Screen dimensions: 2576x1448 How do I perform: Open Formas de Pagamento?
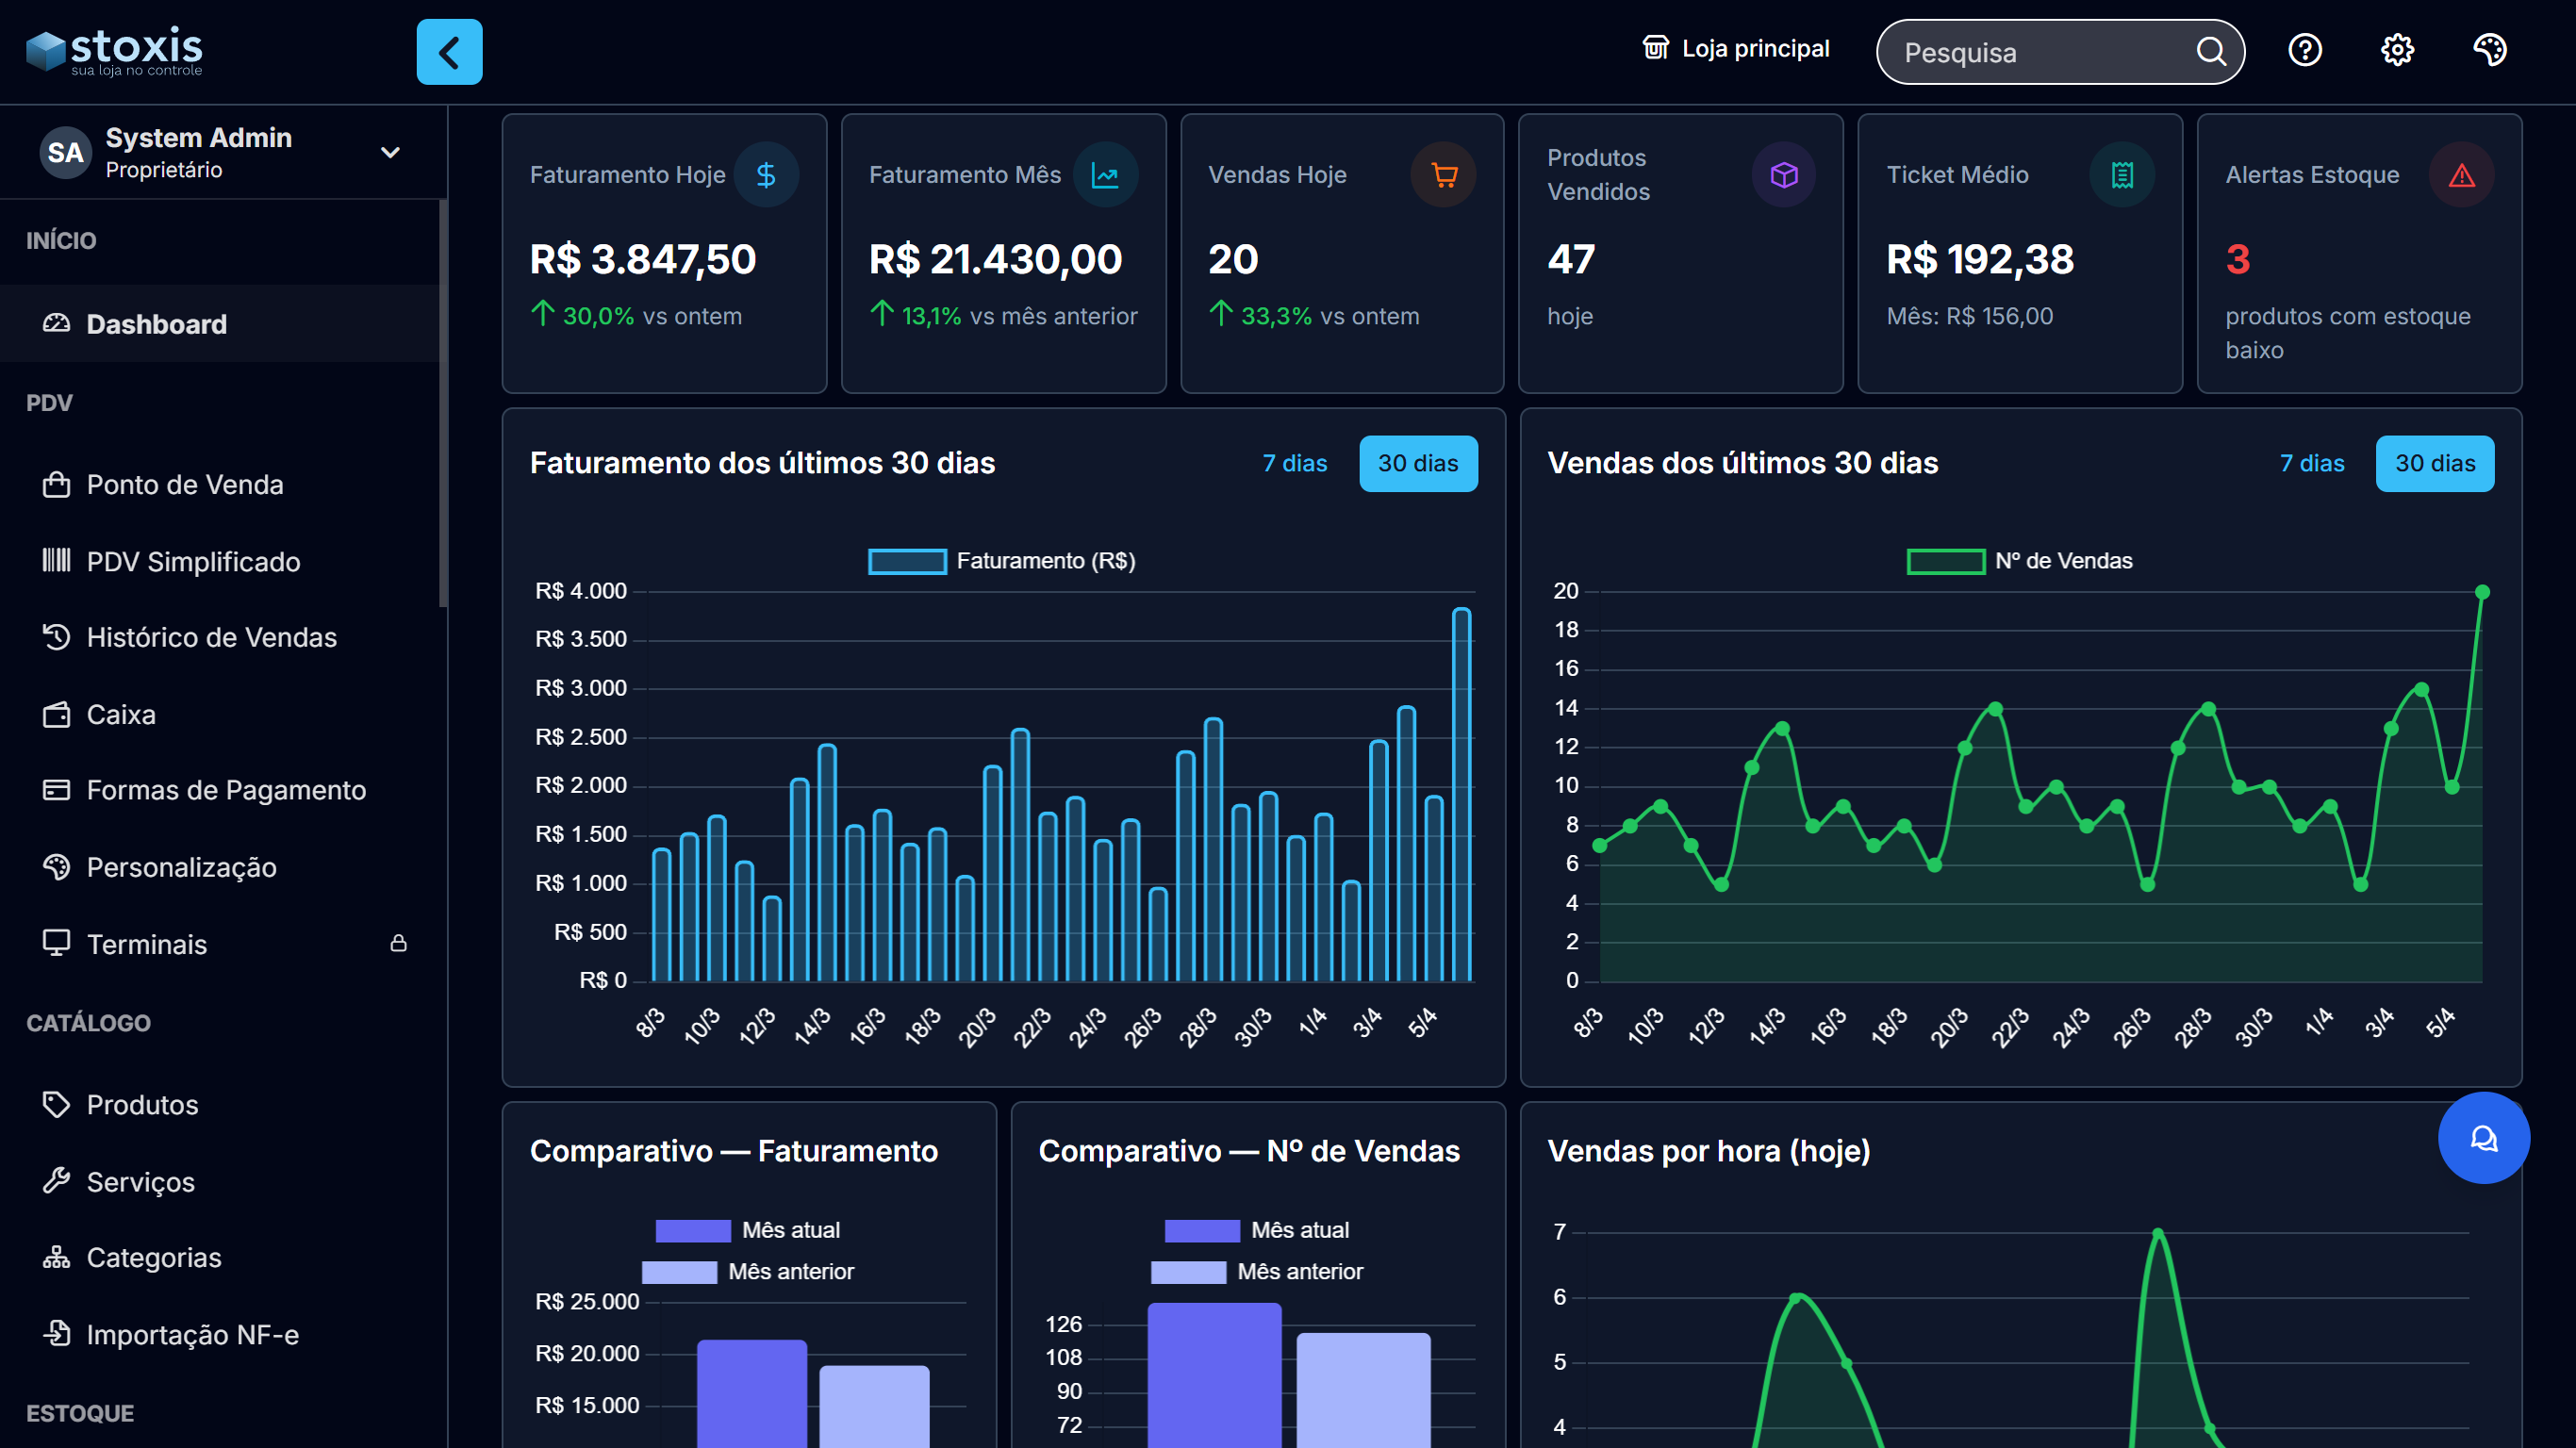pyautogui.click(x=219, y=790)
